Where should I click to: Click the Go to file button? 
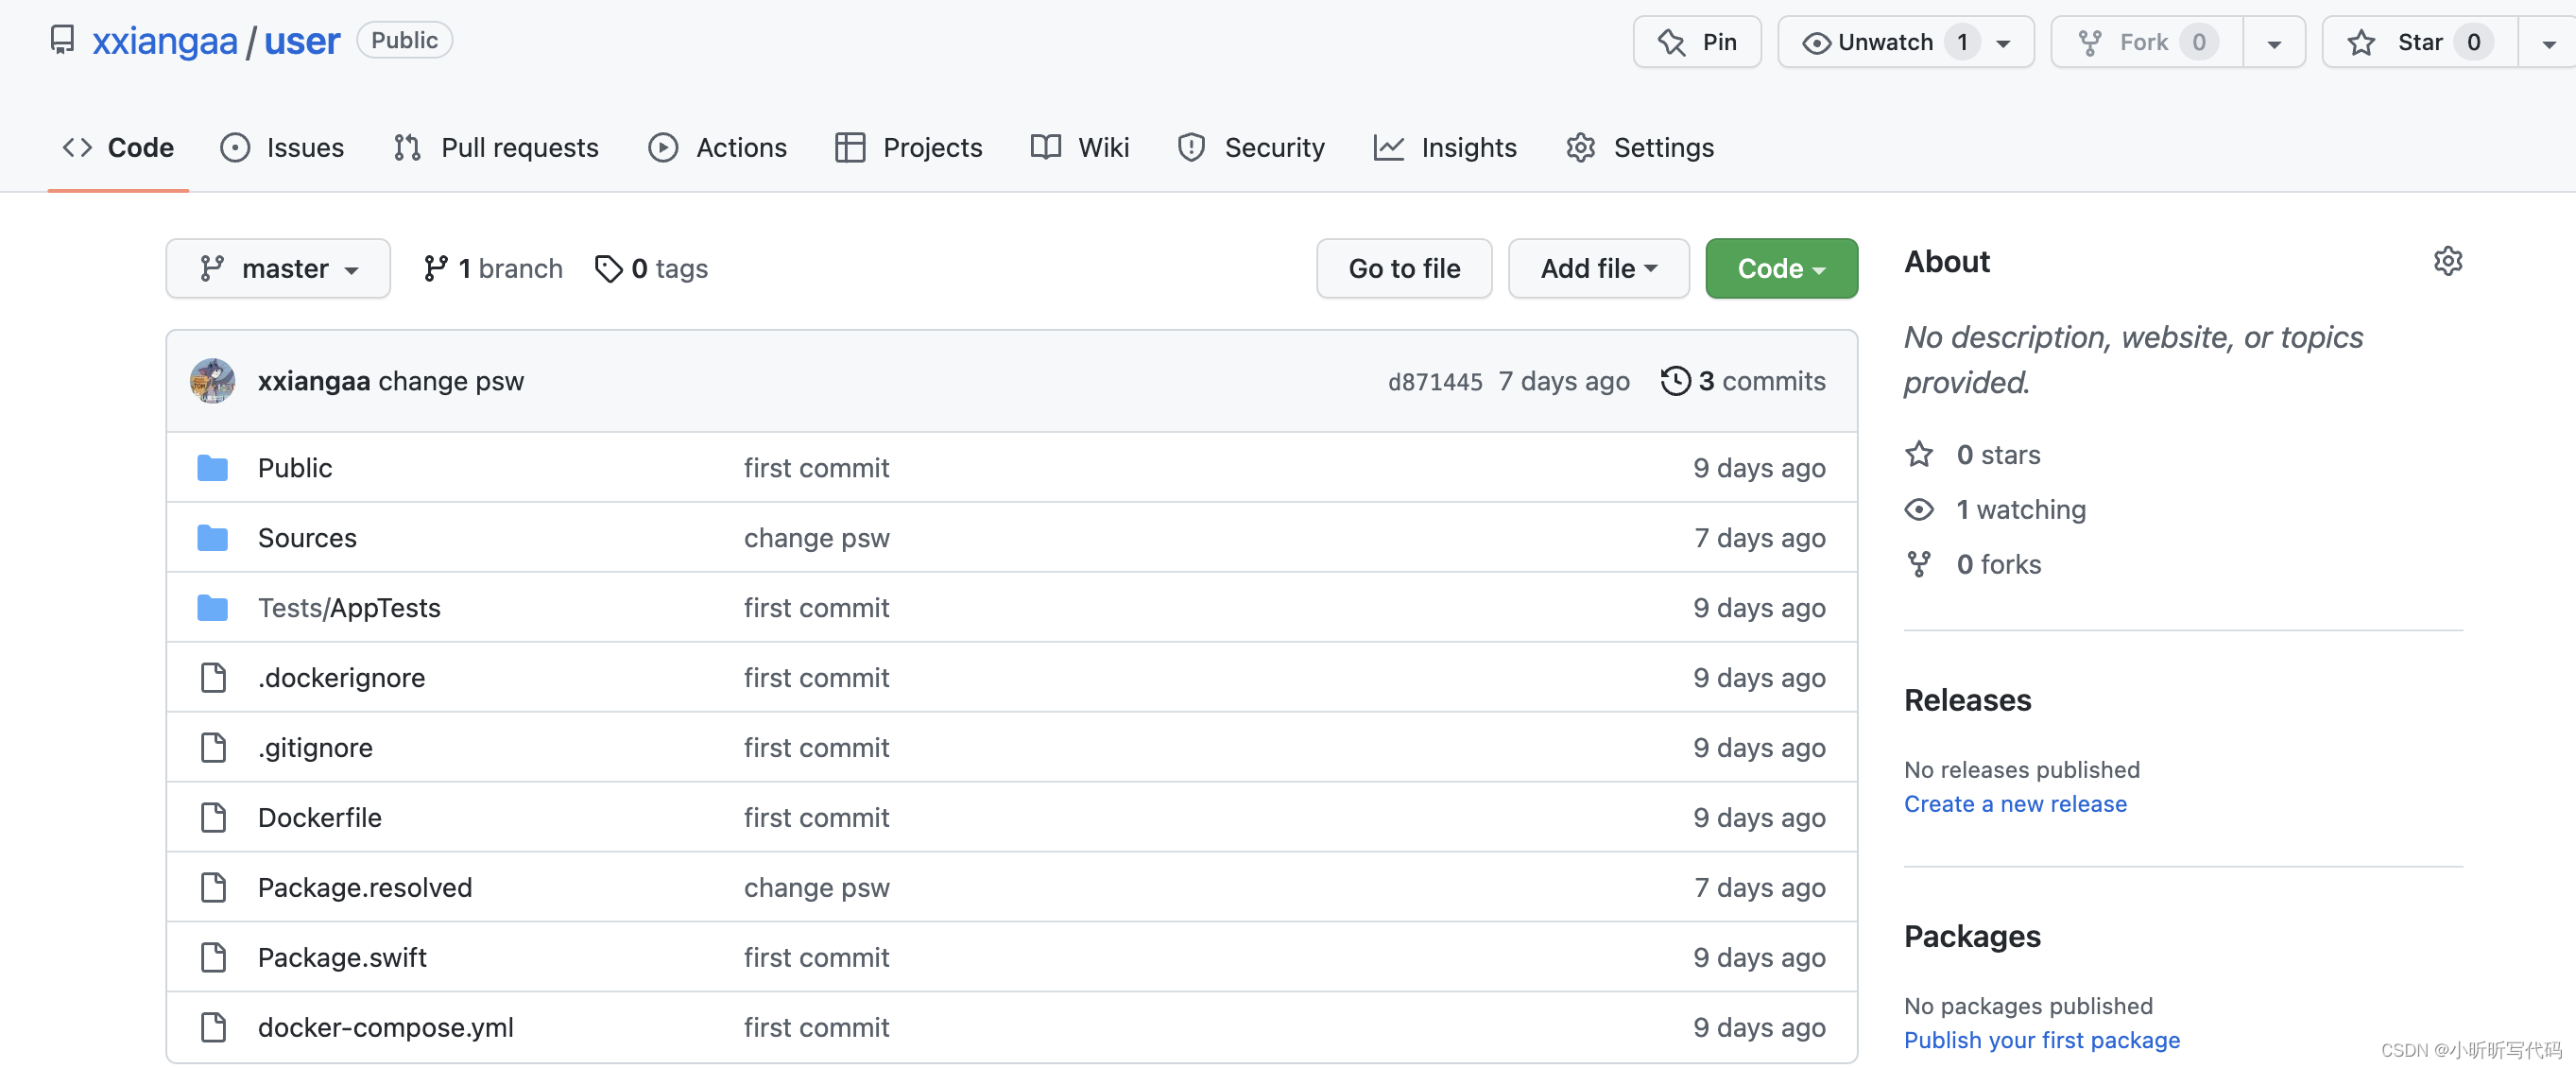[1403, 267]
